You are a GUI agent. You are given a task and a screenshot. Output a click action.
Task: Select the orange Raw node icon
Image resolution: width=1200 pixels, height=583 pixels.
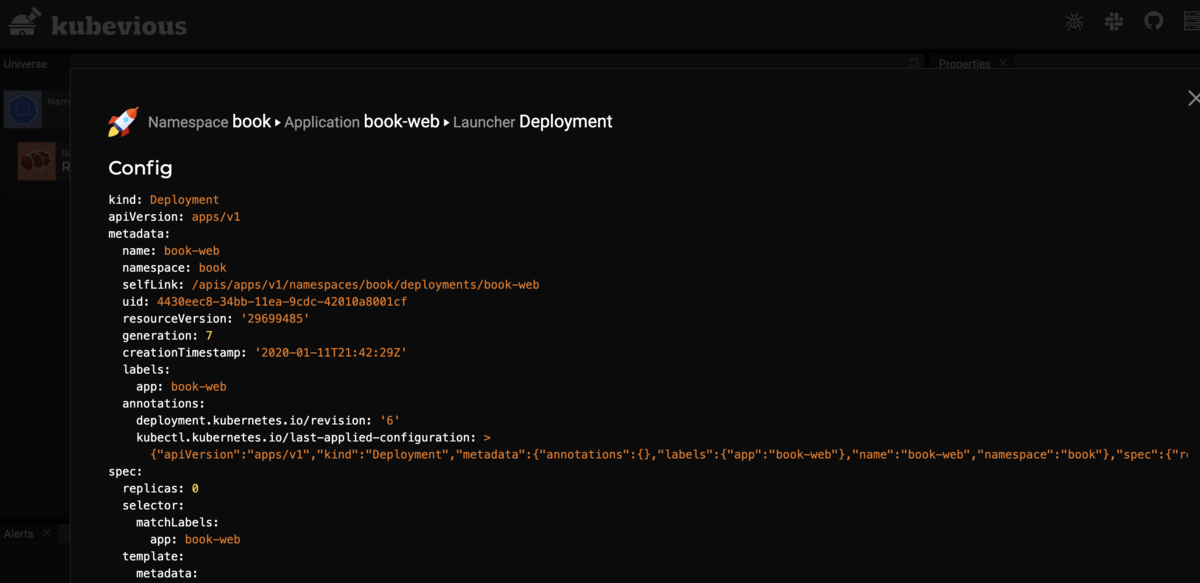click(37, 160)
